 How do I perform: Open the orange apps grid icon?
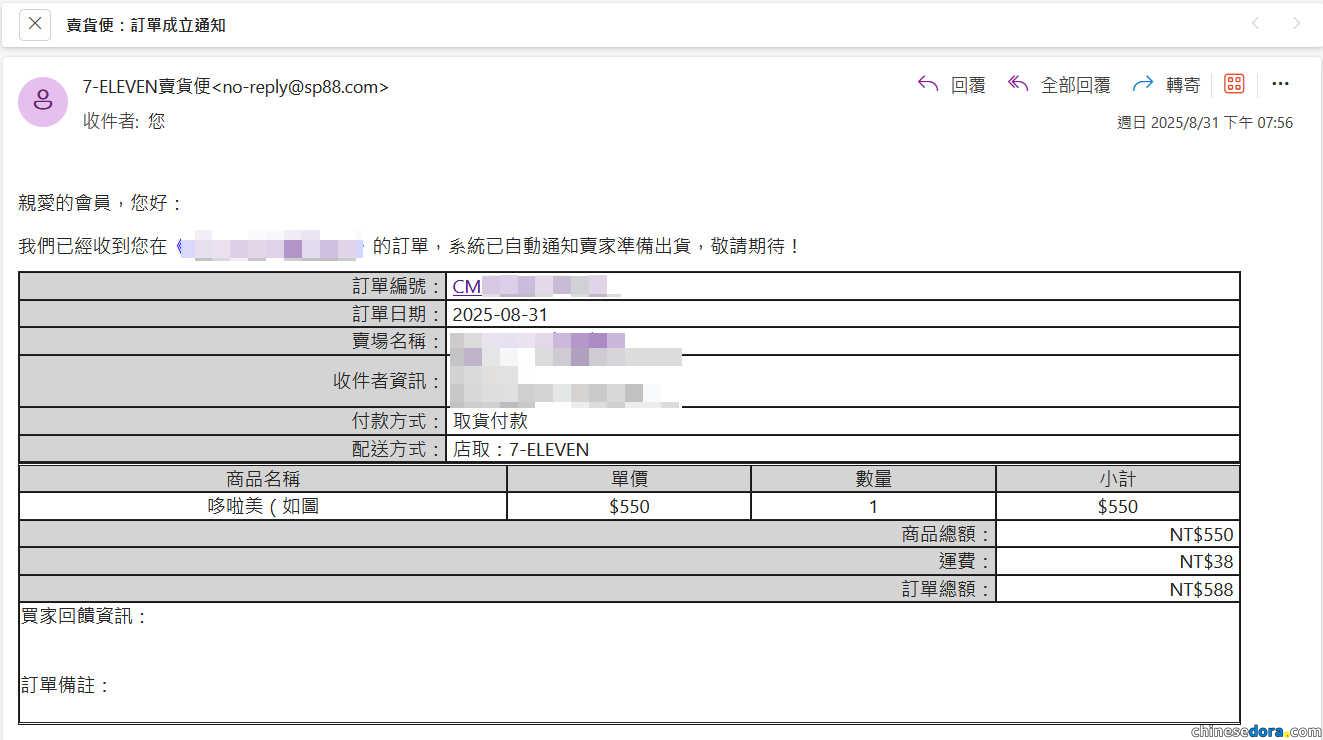(1234, 84)
